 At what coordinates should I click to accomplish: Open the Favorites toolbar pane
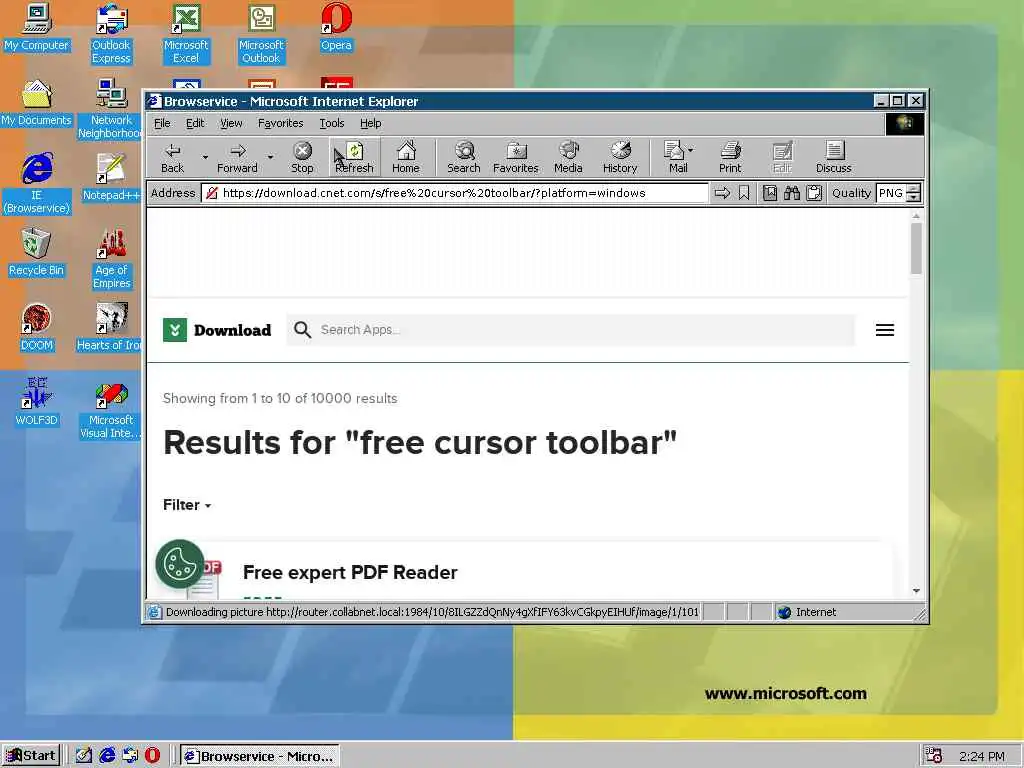515,157
